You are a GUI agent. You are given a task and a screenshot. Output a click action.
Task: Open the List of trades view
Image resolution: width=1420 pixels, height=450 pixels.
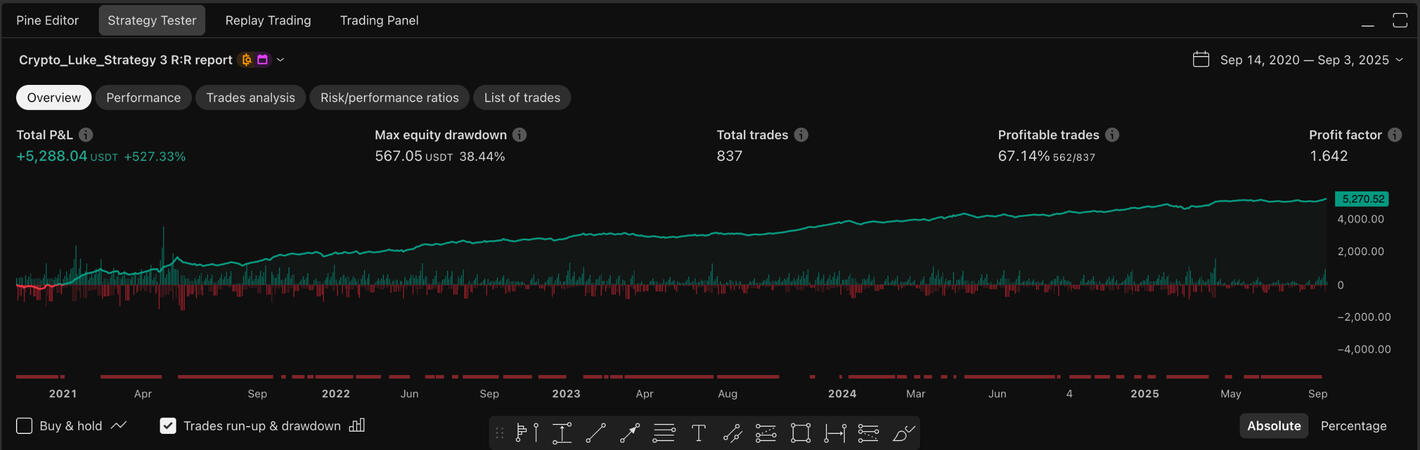coord(522,97)
